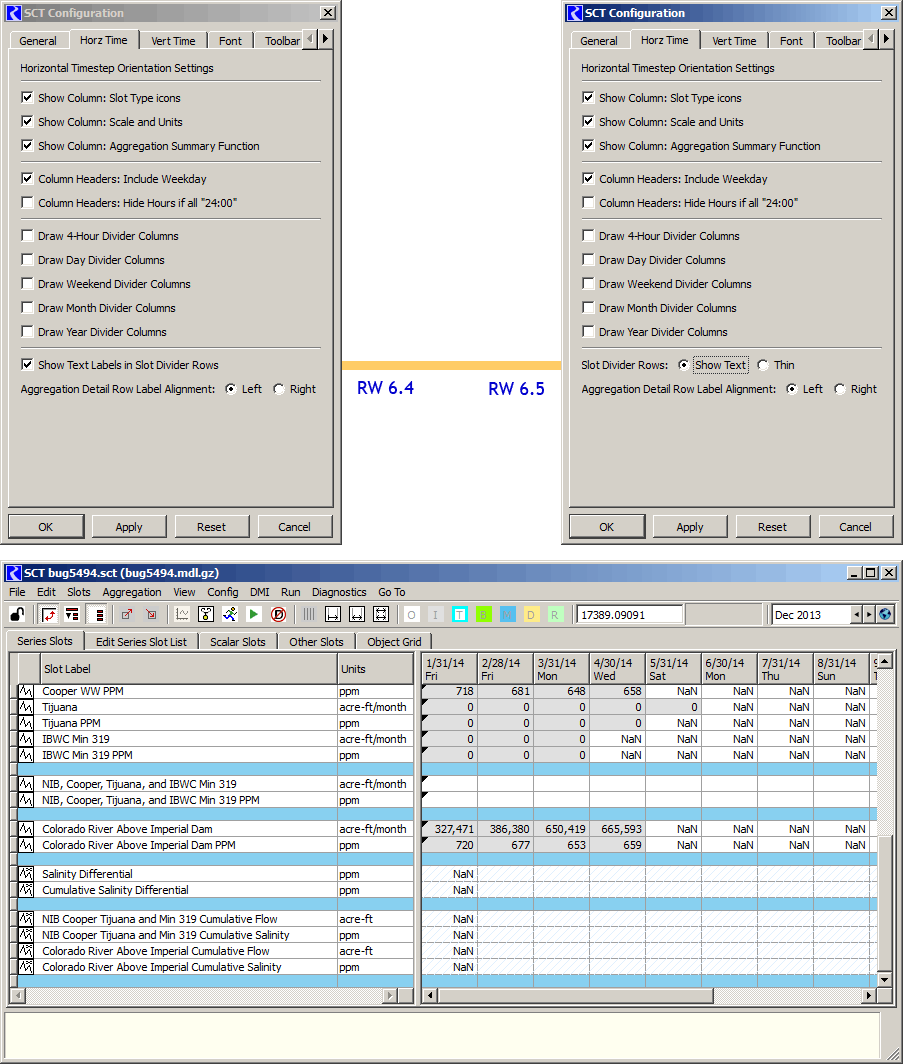Click OK in RW 6.5 dialog
The height and width of the screenshot is (1064, 903).
click(607, 527)
